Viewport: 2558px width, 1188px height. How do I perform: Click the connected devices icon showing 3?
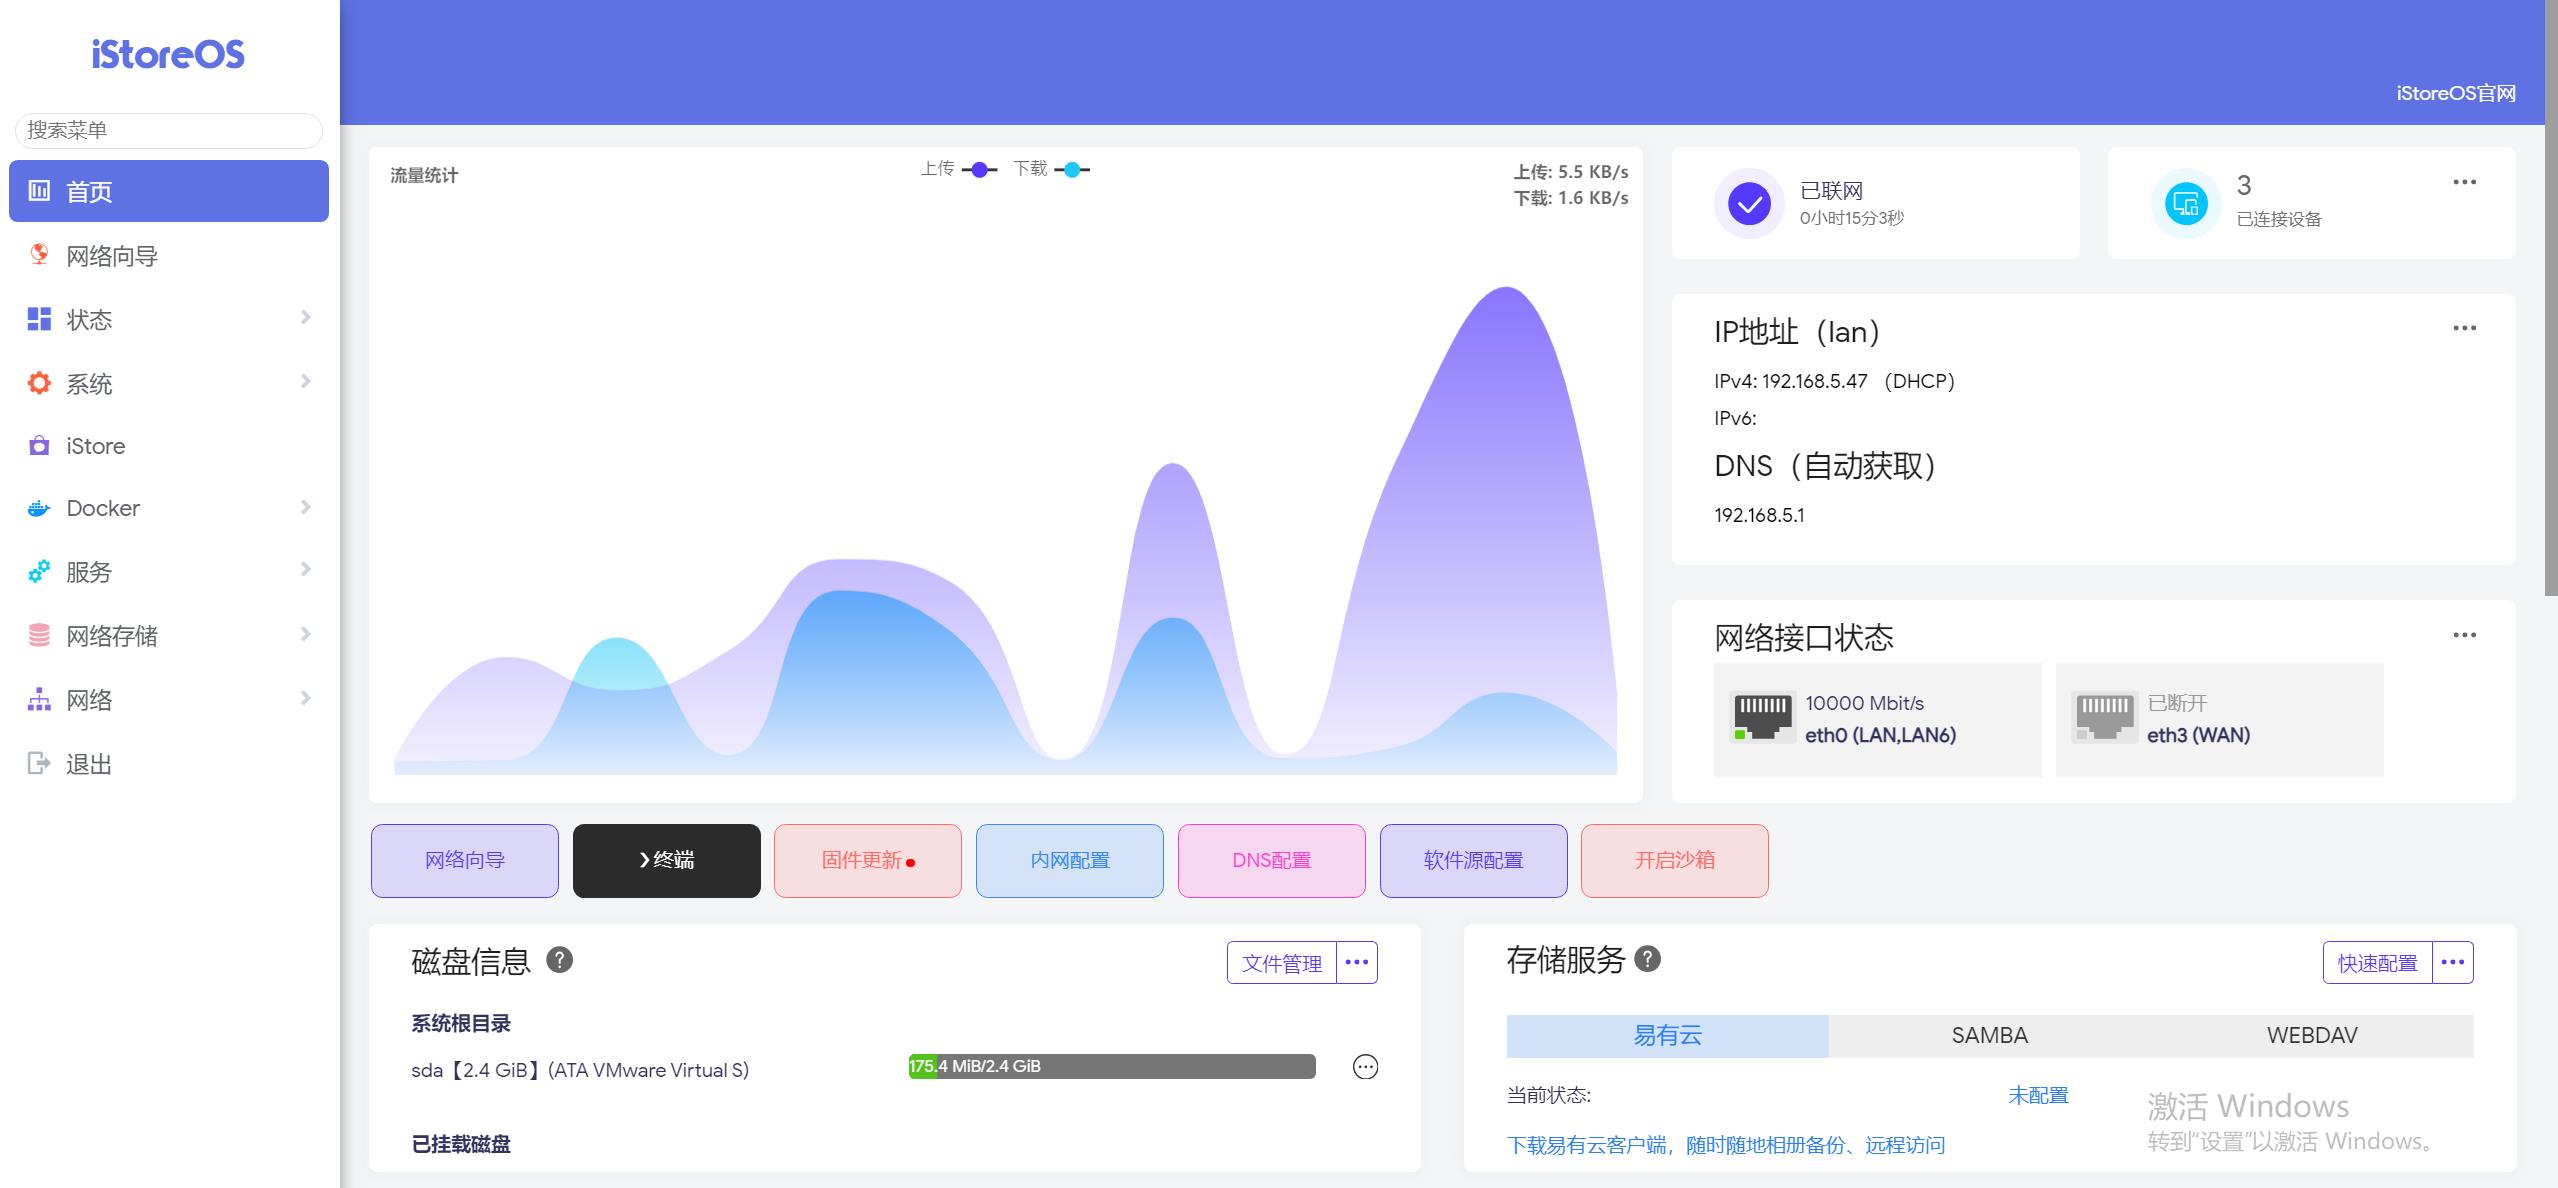pyautogui.click(x=2187, y=203)
